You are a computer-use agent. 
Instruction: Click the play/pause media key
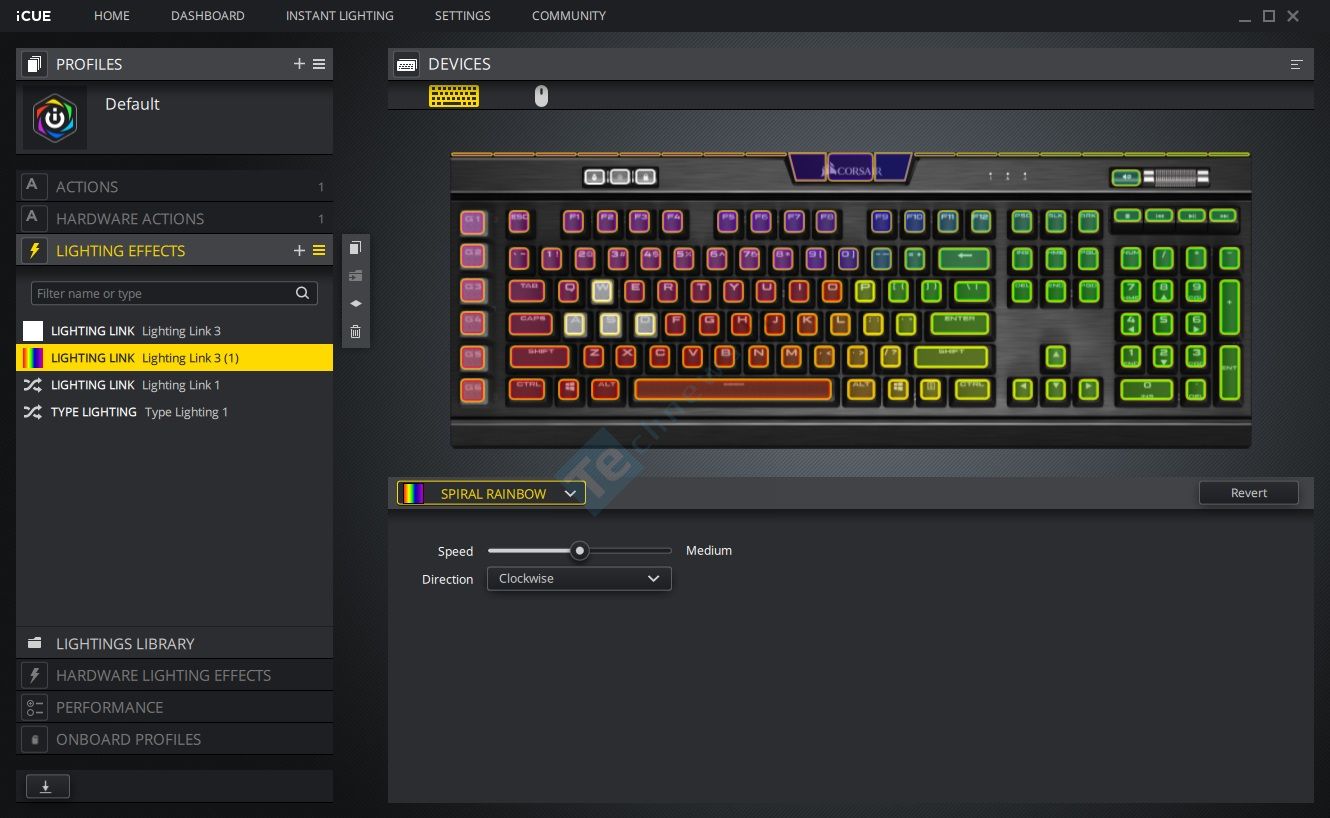(x=1190, y=215)
